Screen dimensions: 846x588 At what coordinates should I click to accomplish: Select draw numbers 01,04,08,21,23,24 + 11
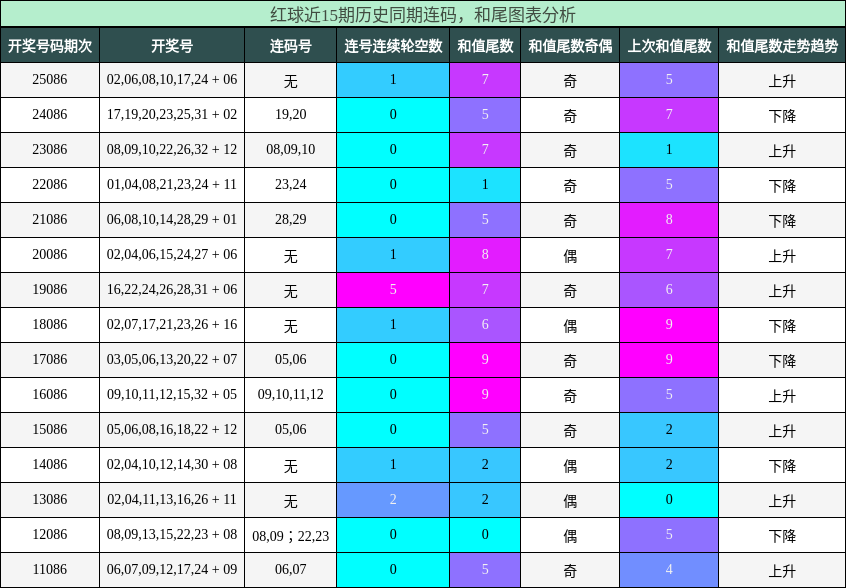pos(172,185)
